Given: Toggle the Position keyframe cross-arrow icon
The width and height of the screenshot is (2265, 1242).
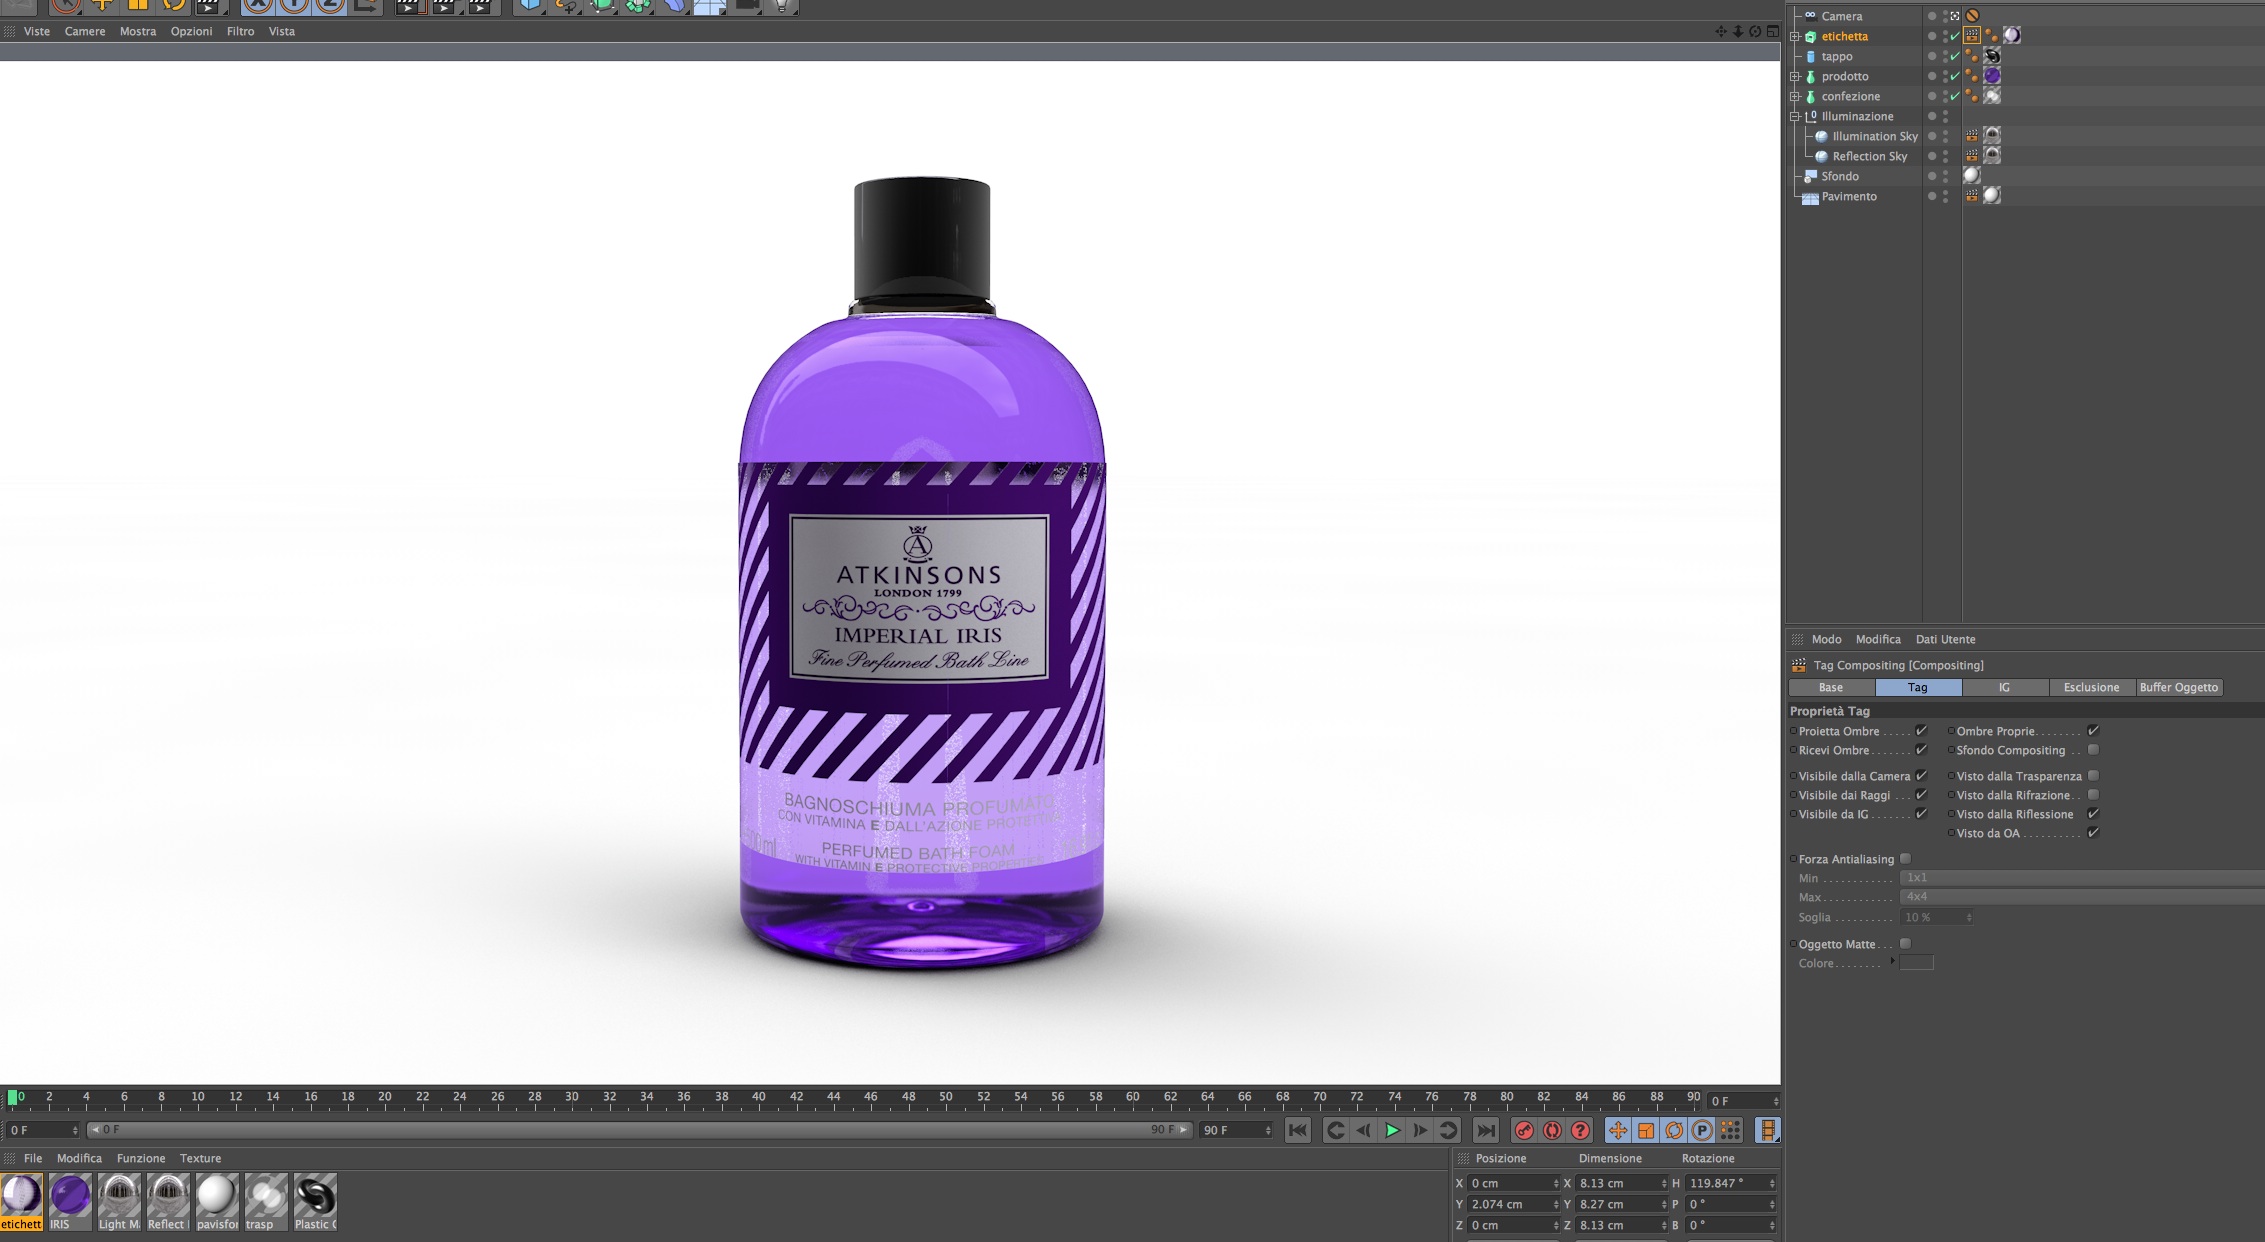Looking at the screenshot, I should point(1617,1130).
